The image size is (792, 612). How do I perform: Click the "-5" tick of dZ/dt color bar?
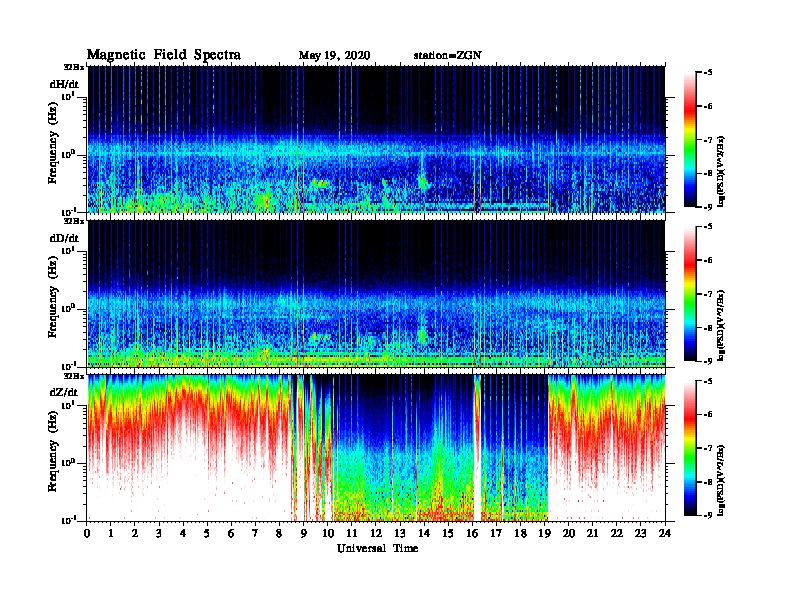pos(708,381)
